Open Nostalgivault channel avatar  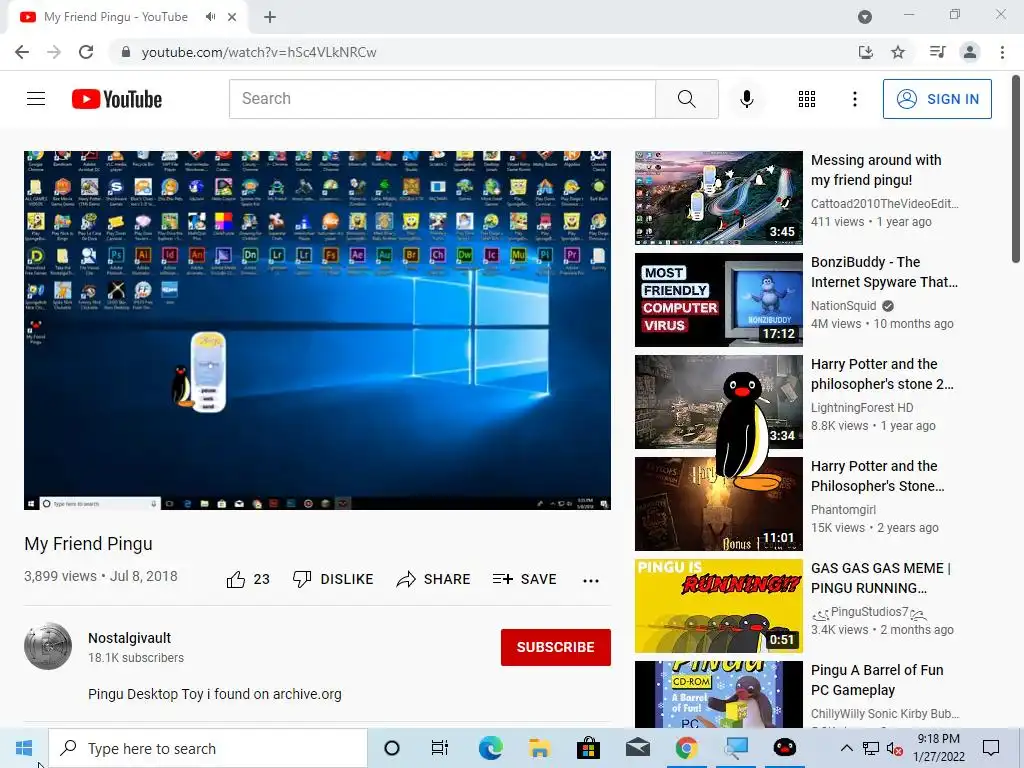coord(48,646)
